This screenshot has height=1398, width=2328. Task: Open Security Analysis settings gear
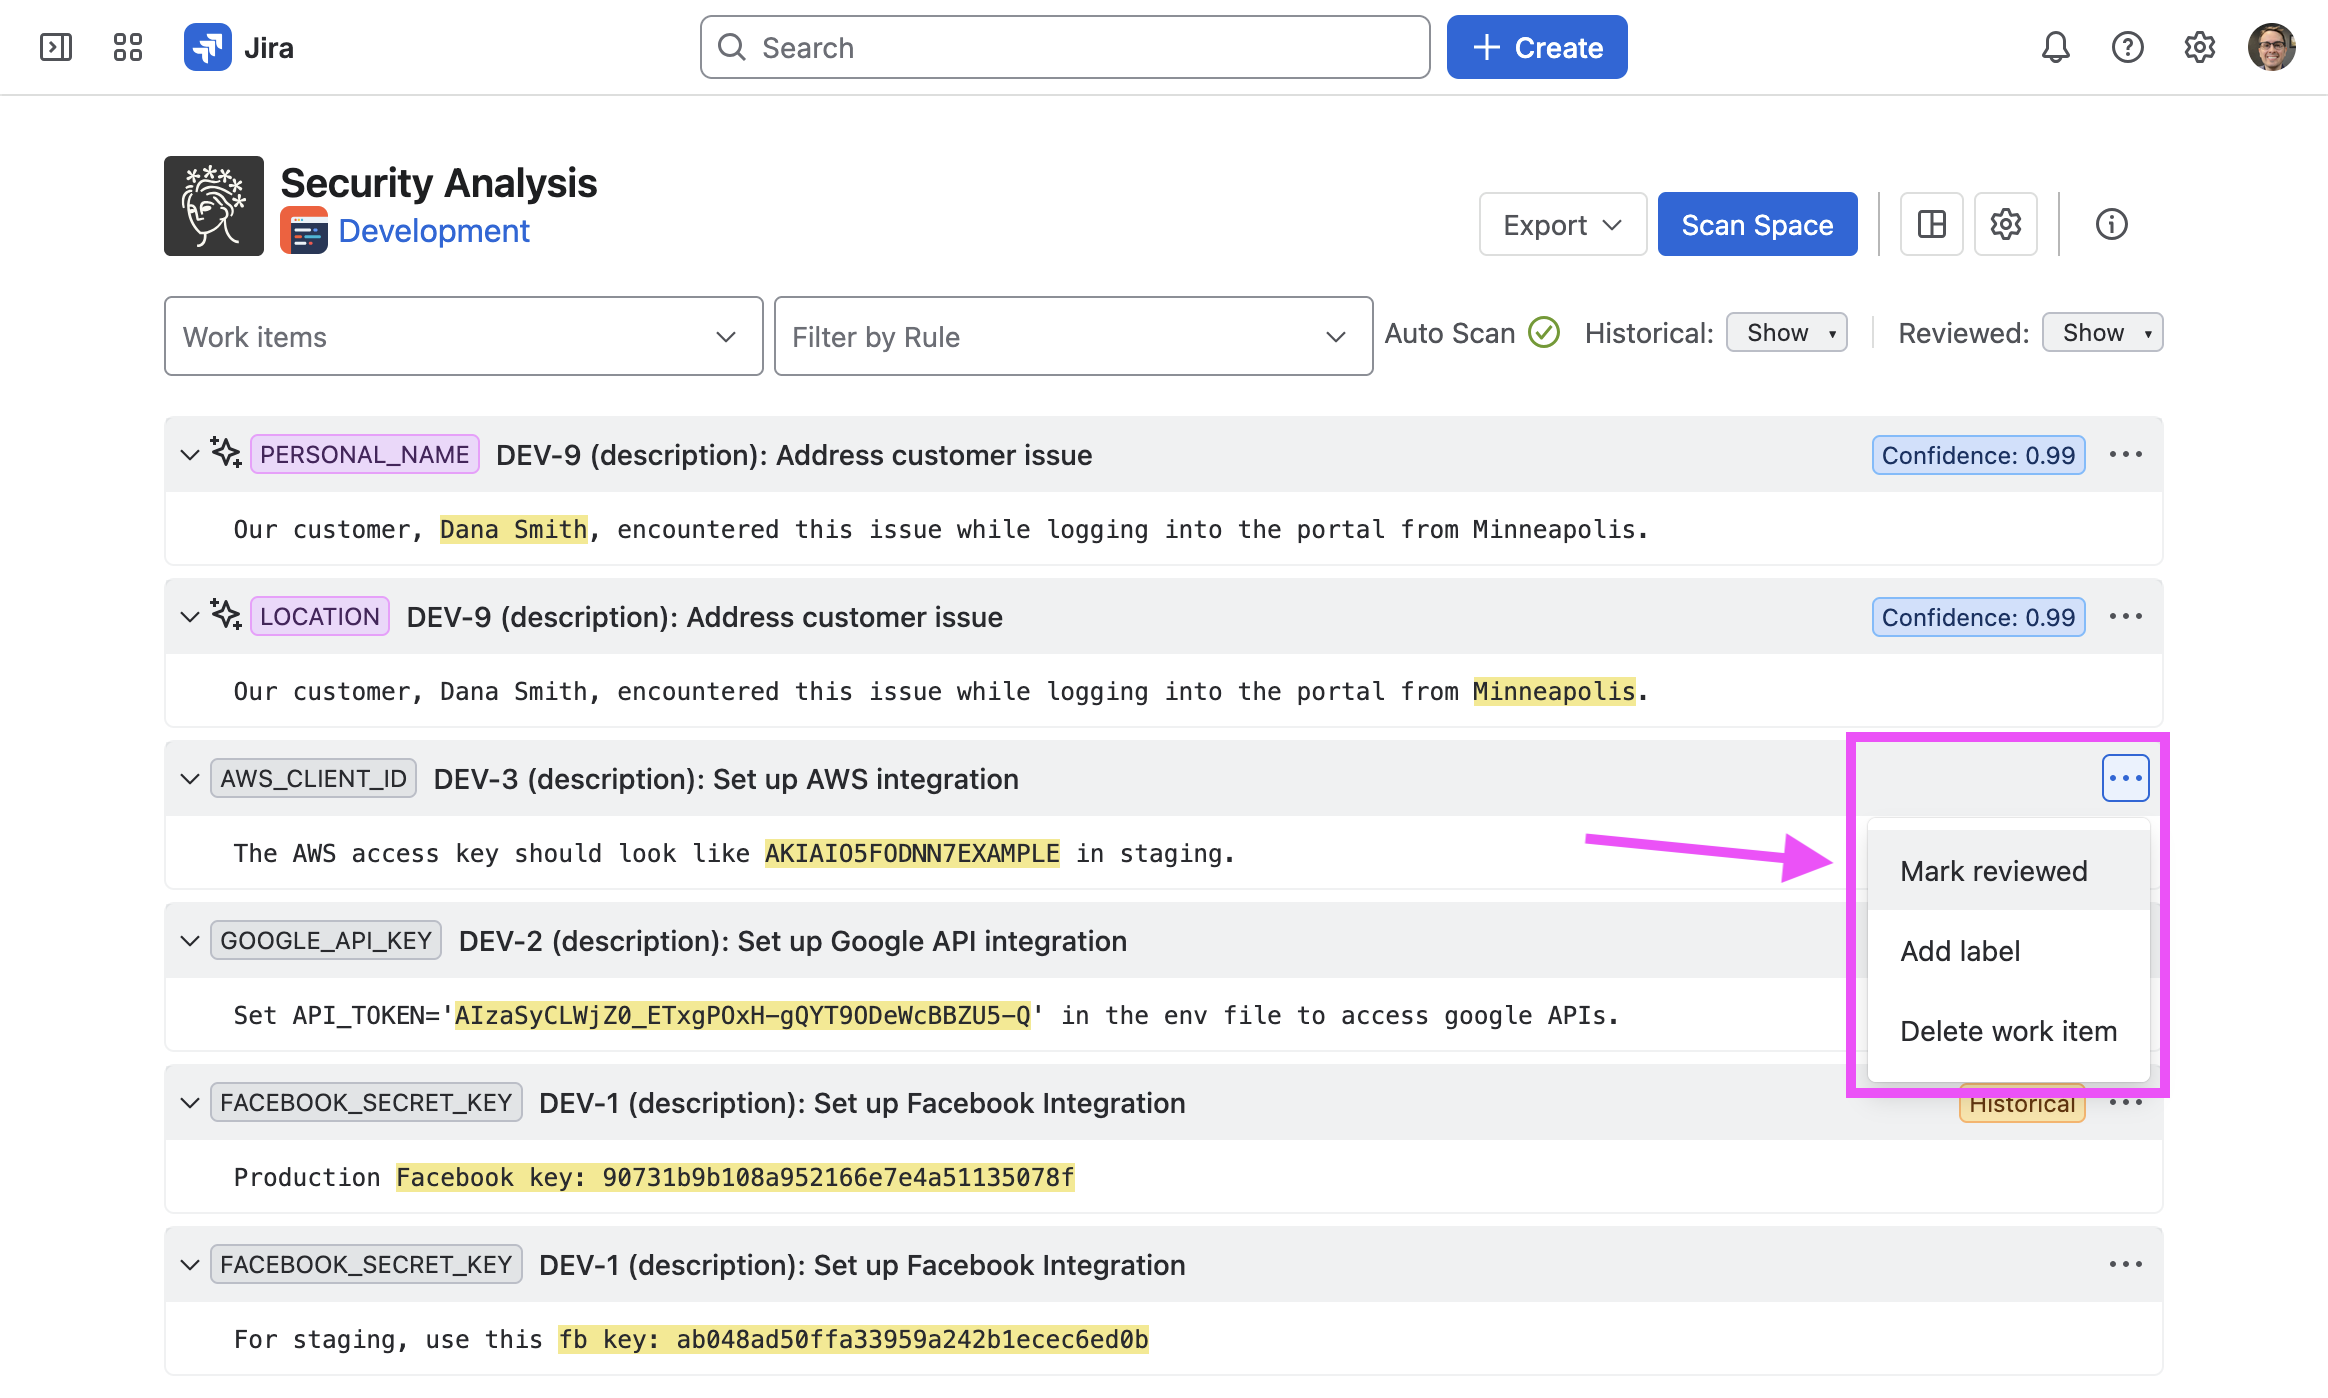[x=2006, y=224]
